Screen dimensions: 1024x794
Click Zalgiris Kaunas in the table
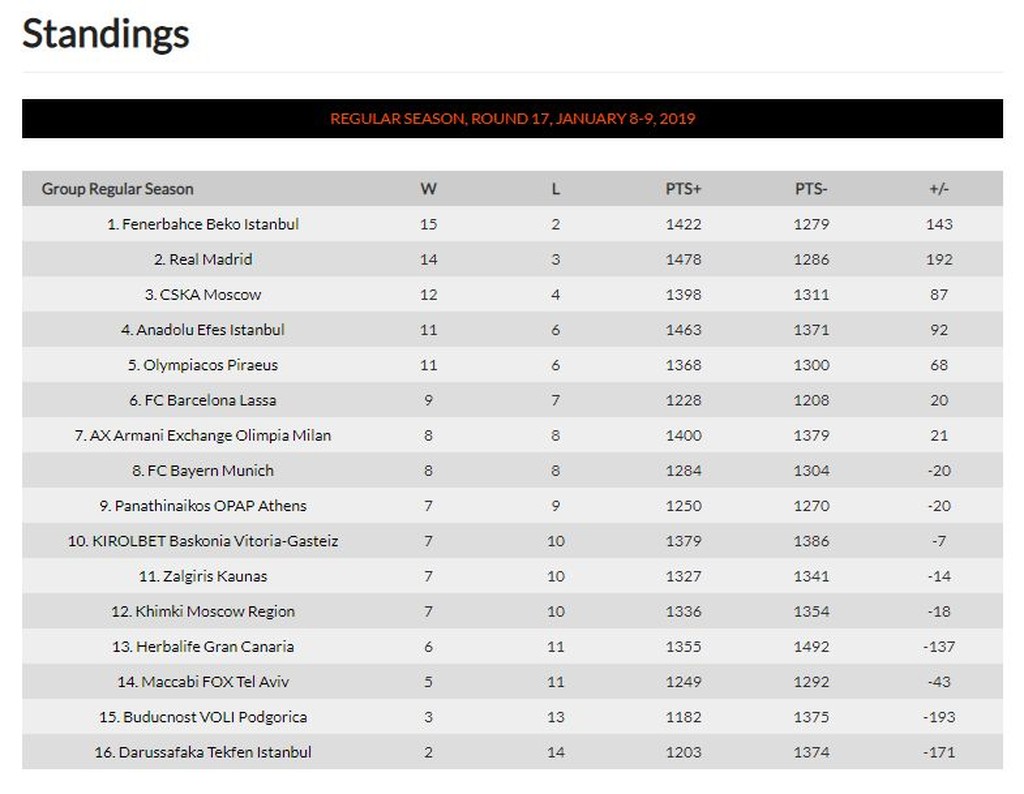[x=211, y=576]
